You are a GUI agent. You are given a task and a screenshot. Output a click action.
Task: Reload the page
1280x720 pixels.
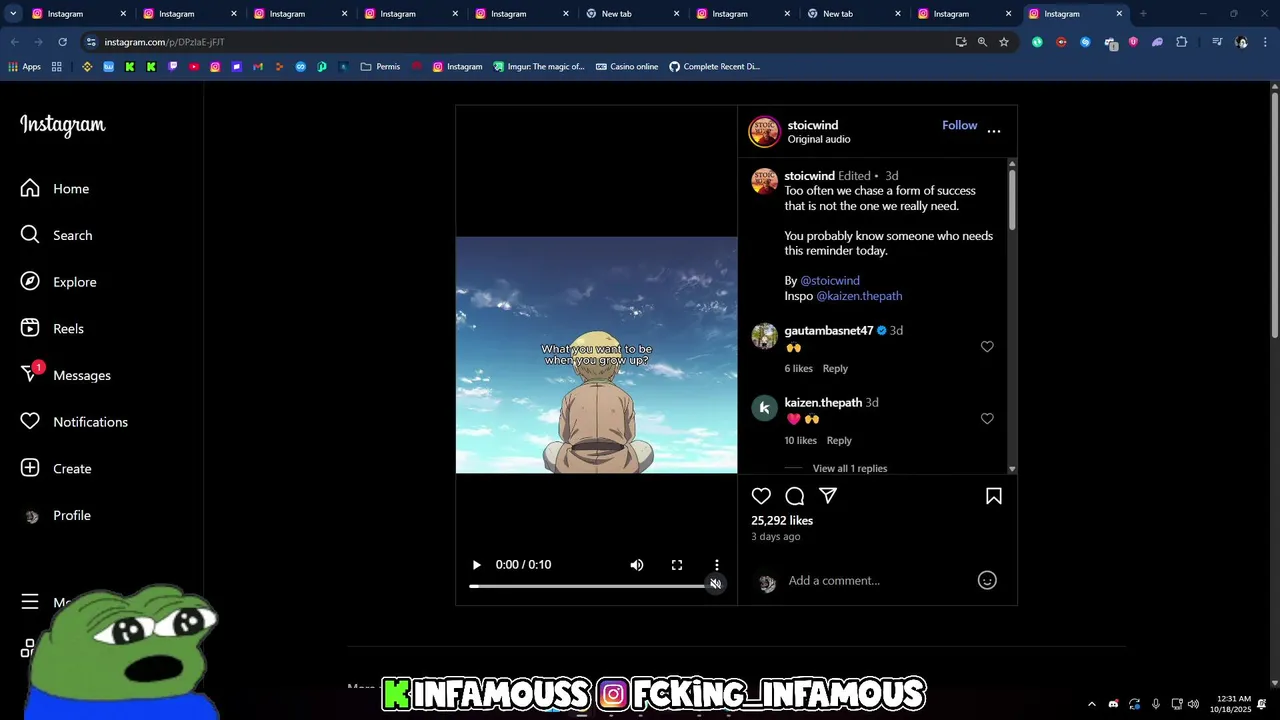(62, 42)
